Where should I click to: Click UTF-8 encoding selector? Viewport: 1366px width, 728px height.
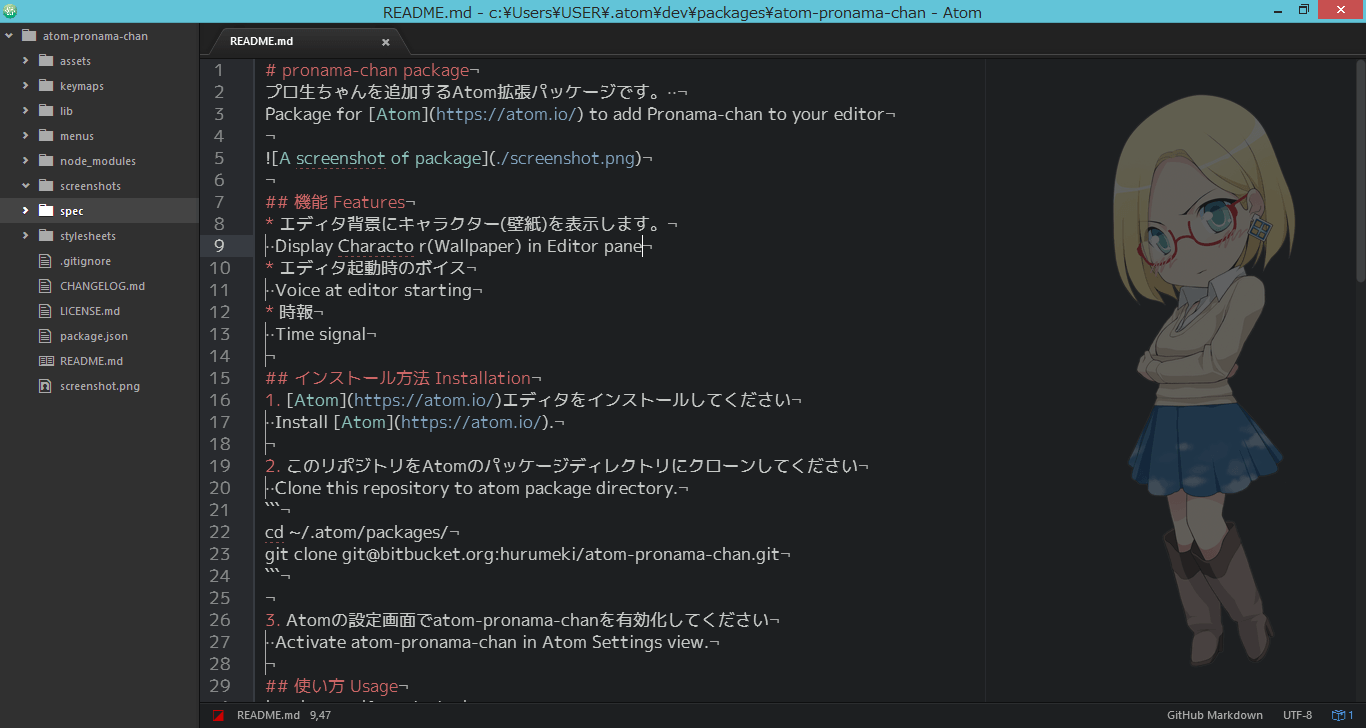(x=1297, y=715)
